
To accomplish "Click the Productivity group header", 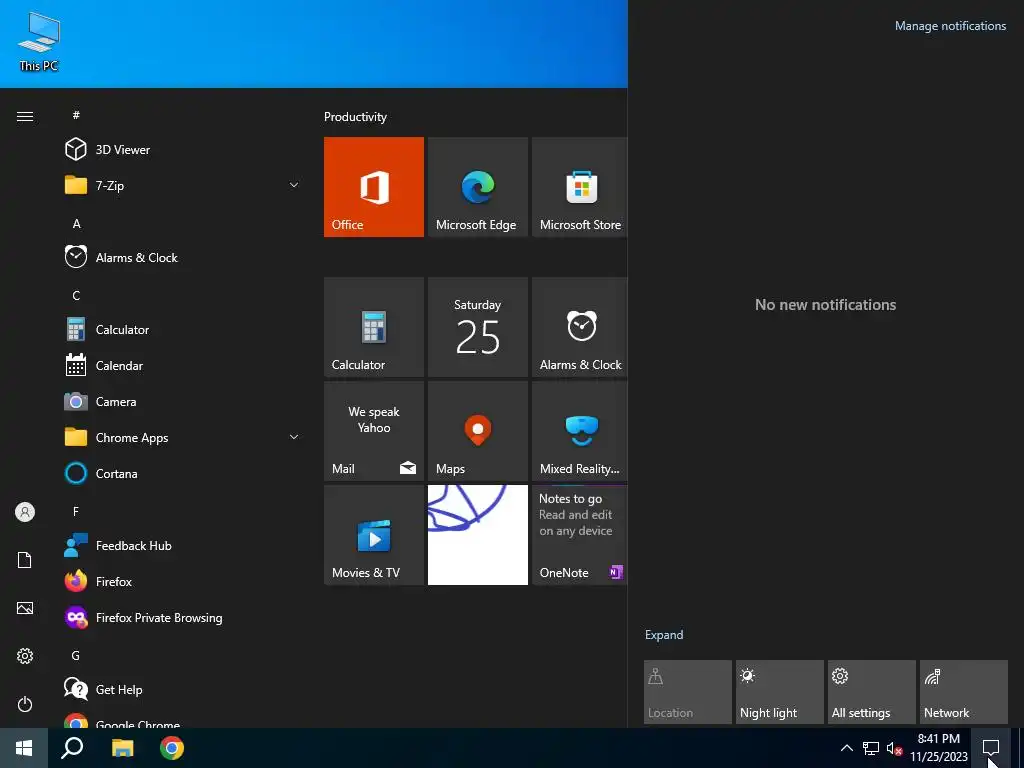I will click(x=355, y=117).
